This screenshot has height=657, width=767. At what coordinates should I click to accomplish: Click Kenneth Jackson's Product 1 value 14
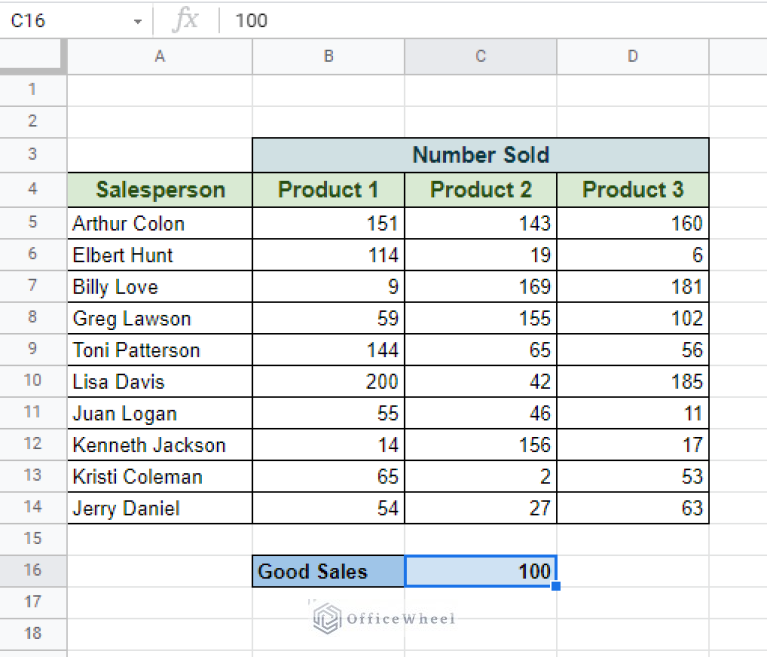[329, 445]
